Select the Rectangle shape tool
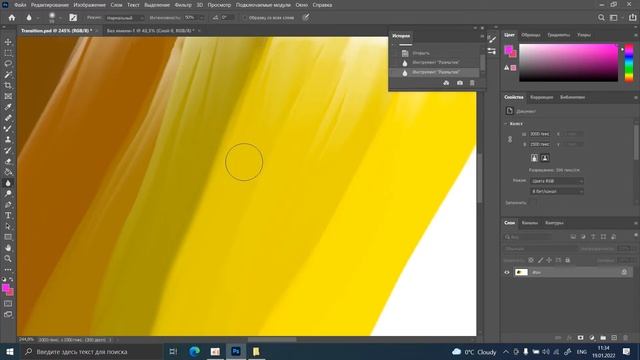The width and height of the screenshot is (640, 360). [x=8, y=237]
